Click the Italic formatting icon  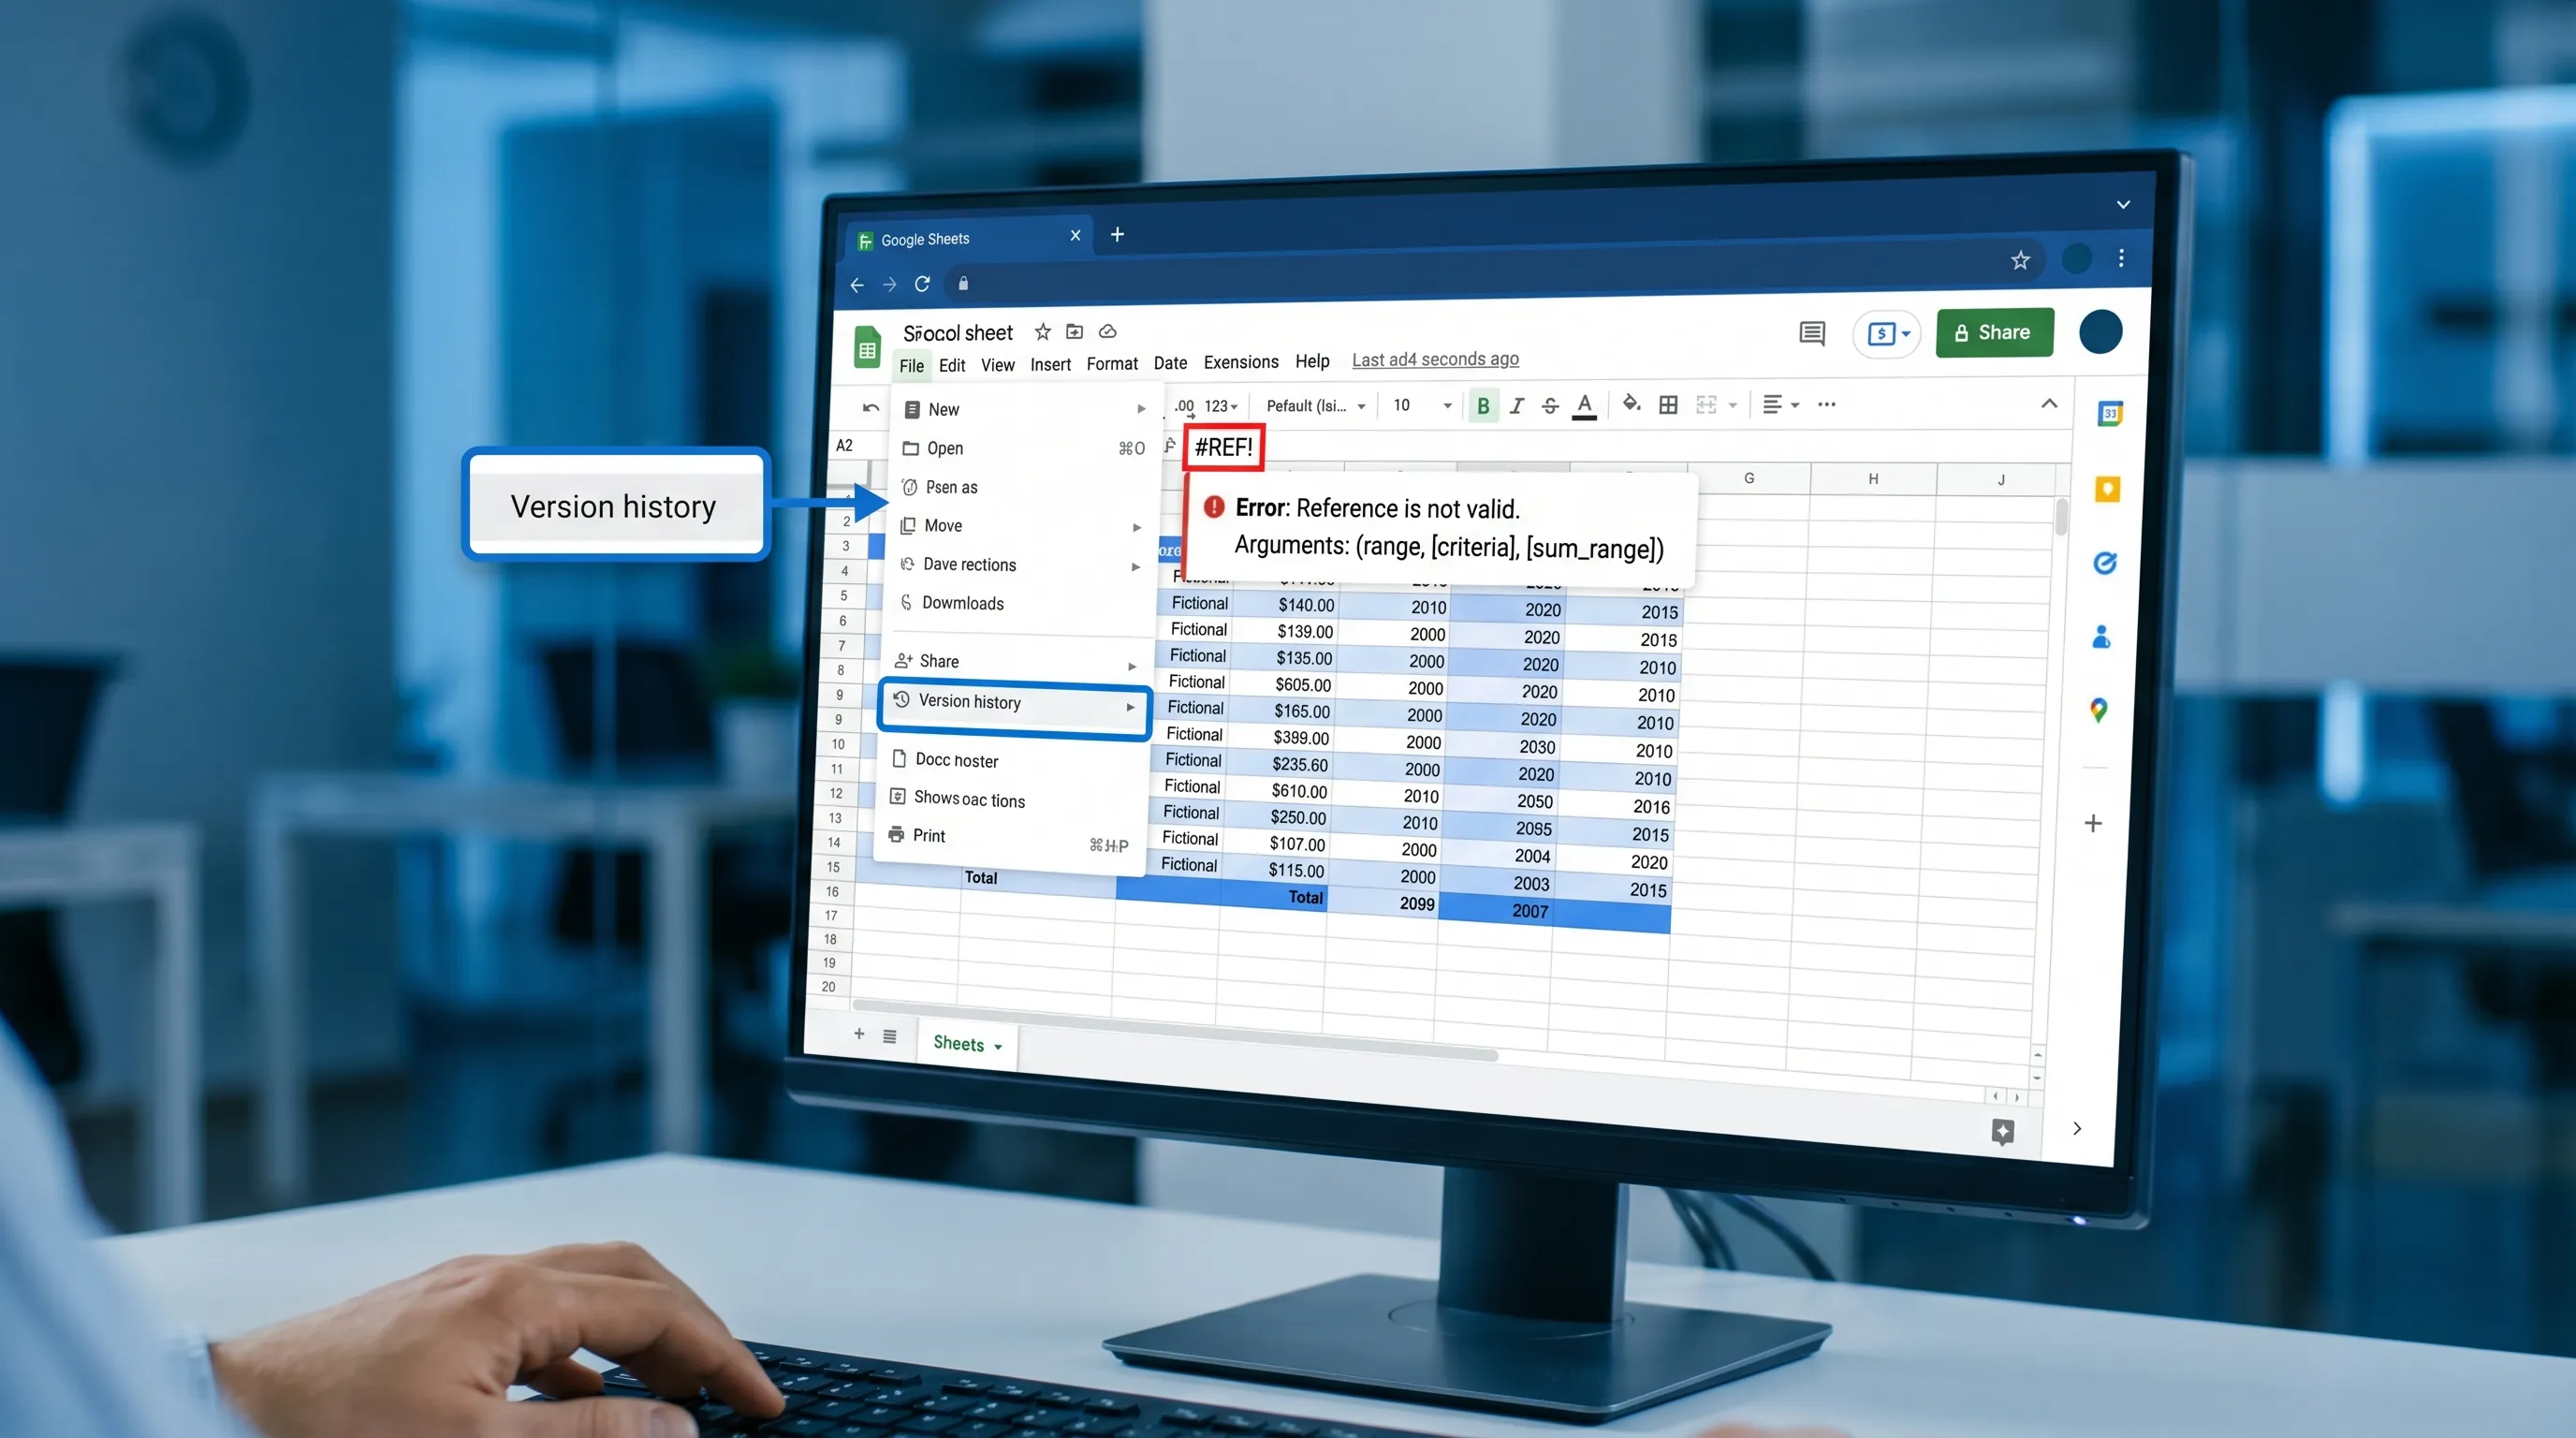click(x=1517, y=405)
